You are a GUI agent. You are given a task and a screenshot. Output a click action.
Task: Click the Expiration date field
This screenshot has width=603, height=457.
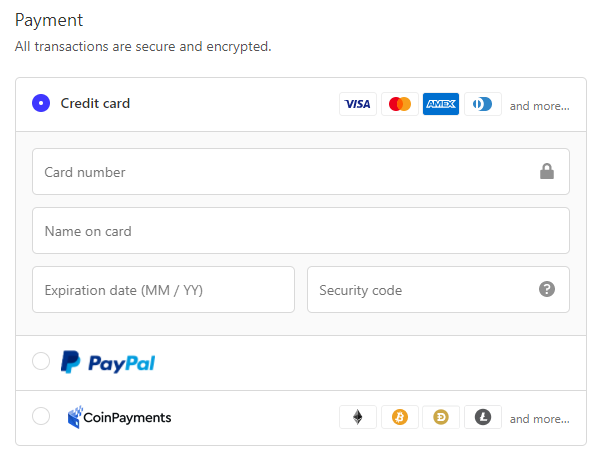click(163, 290)
